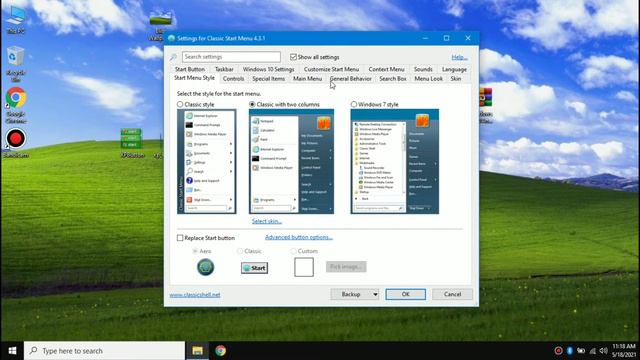The height and width of the screenshot is (360, 640).
Task: Launch Google Chrome from the desktop
Action: click(x=16, y=104)
